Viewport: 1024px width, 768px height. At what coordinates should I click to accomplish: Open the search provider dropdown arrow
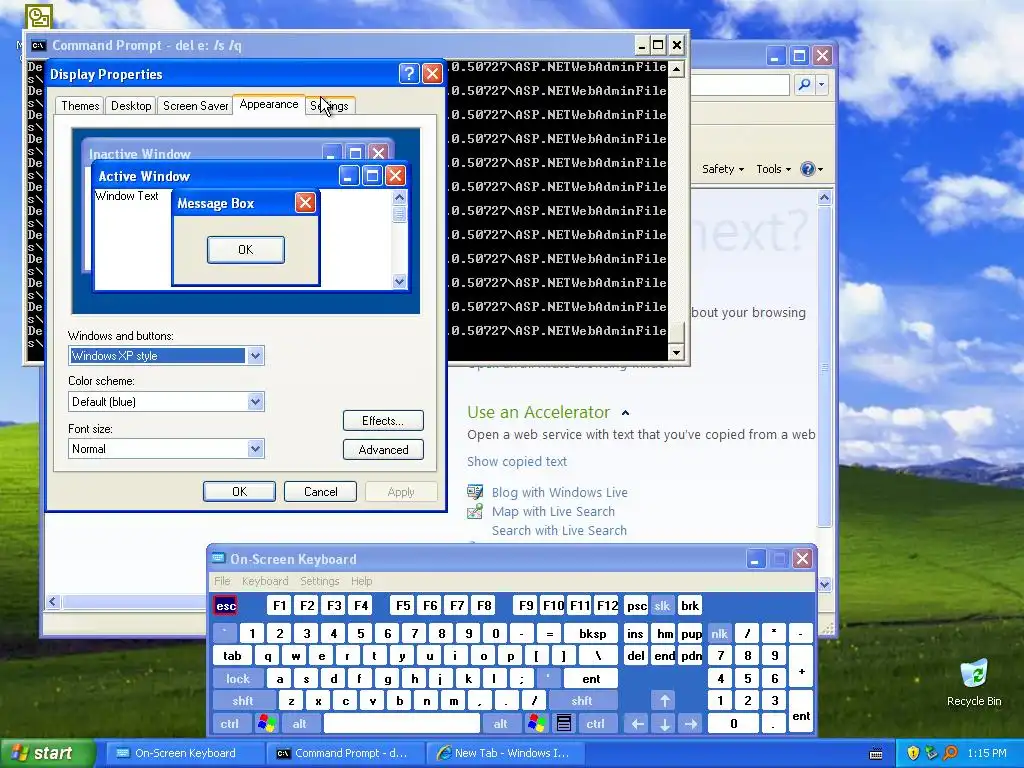822,84
